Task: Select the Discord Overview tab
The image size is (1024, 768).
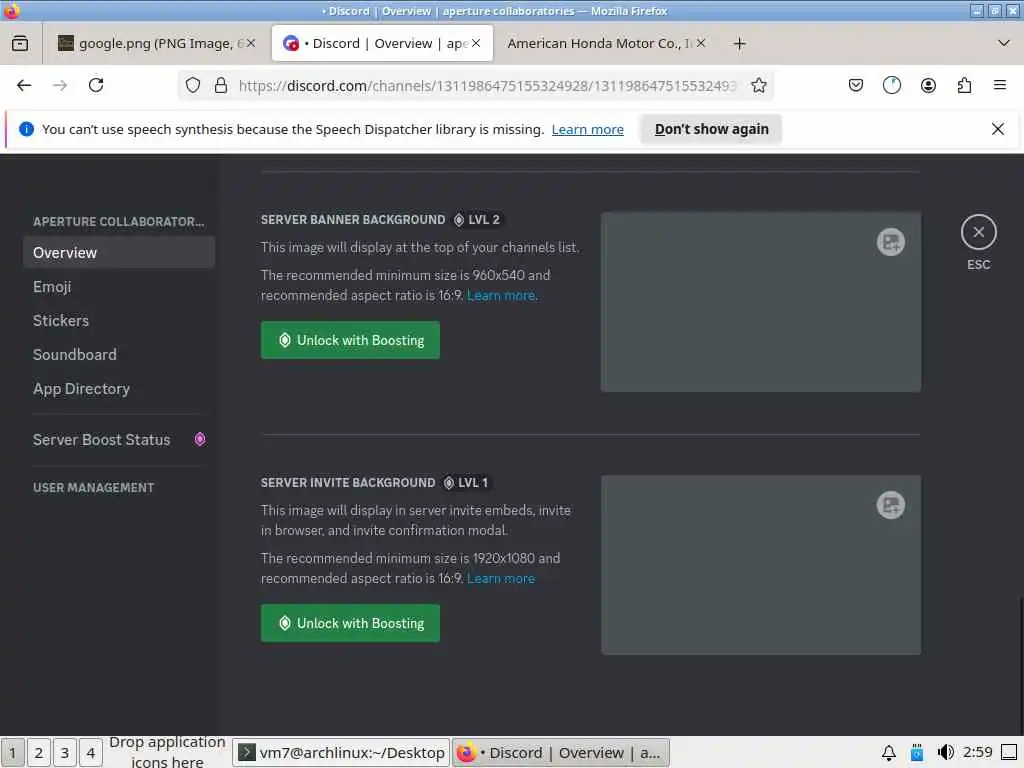Action: pos(382,43)
